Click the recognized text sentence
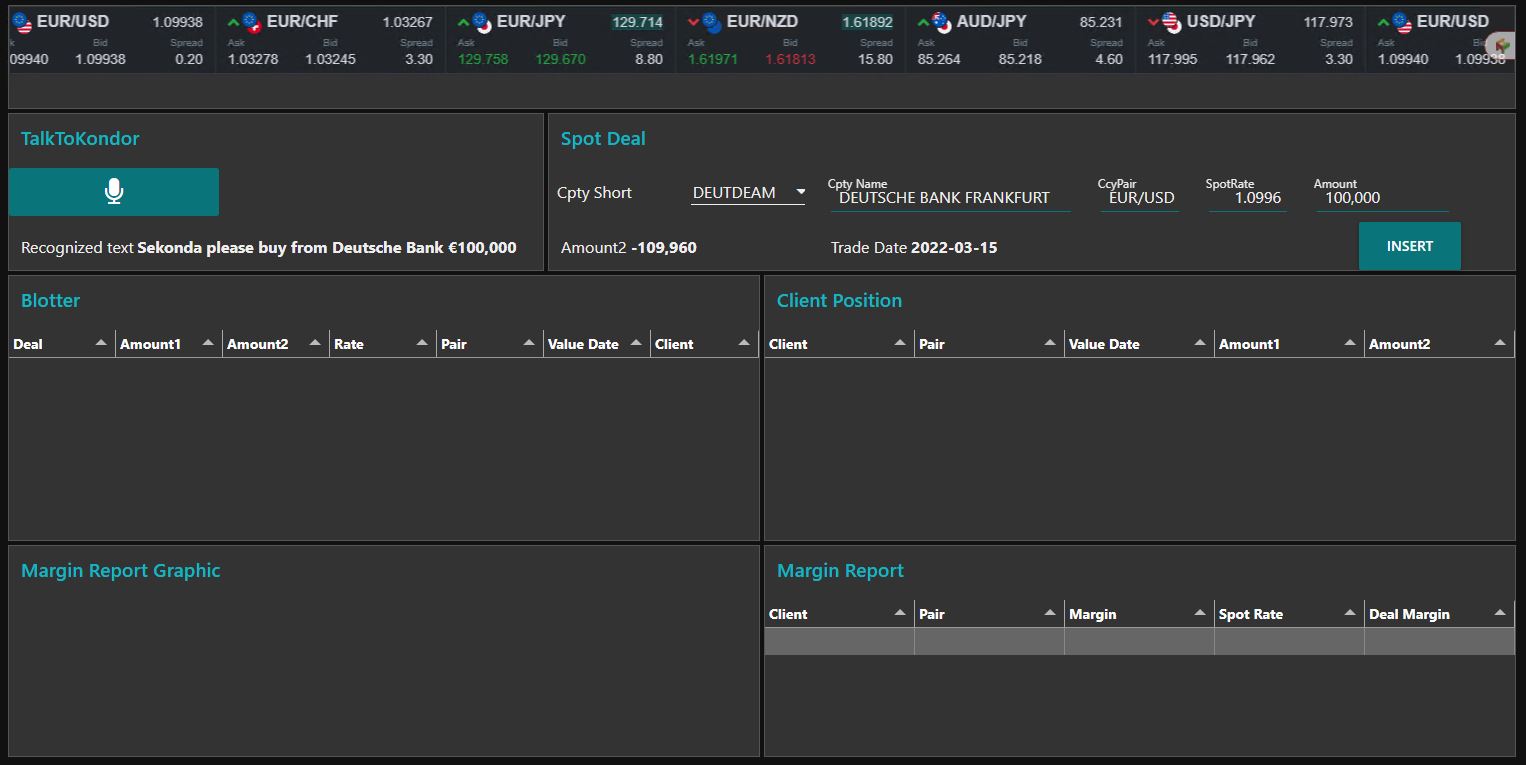Image resolution: width=1526 pixels, height=765 pixels. tap(327, 247)
